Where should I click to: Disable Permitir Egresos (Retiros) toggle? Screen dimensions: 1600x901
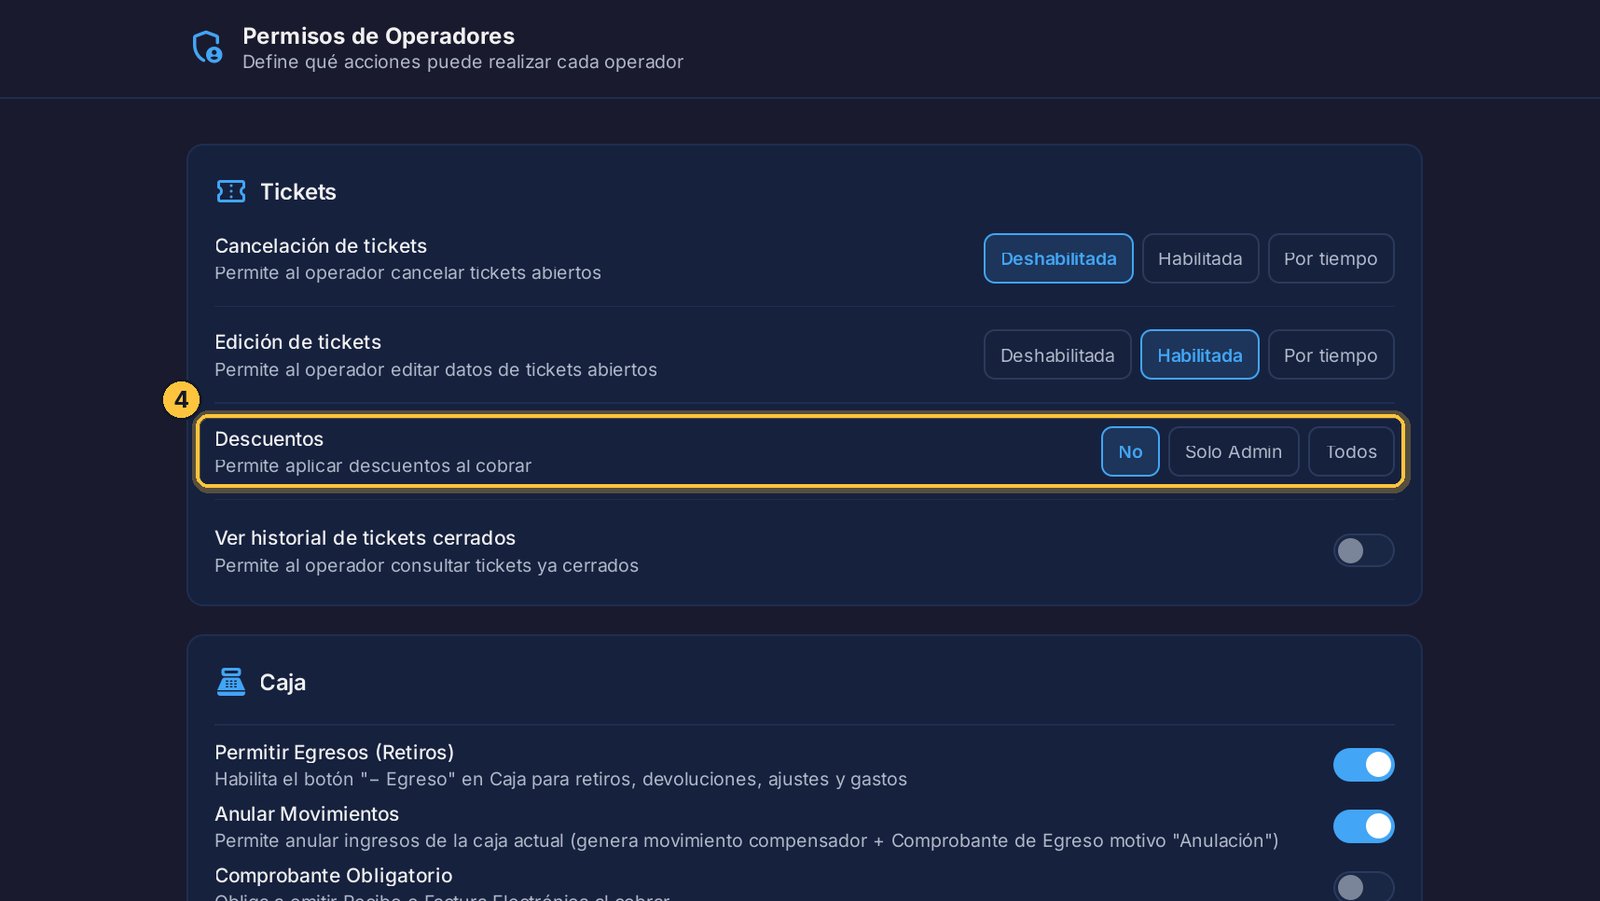click(1363, 765)
